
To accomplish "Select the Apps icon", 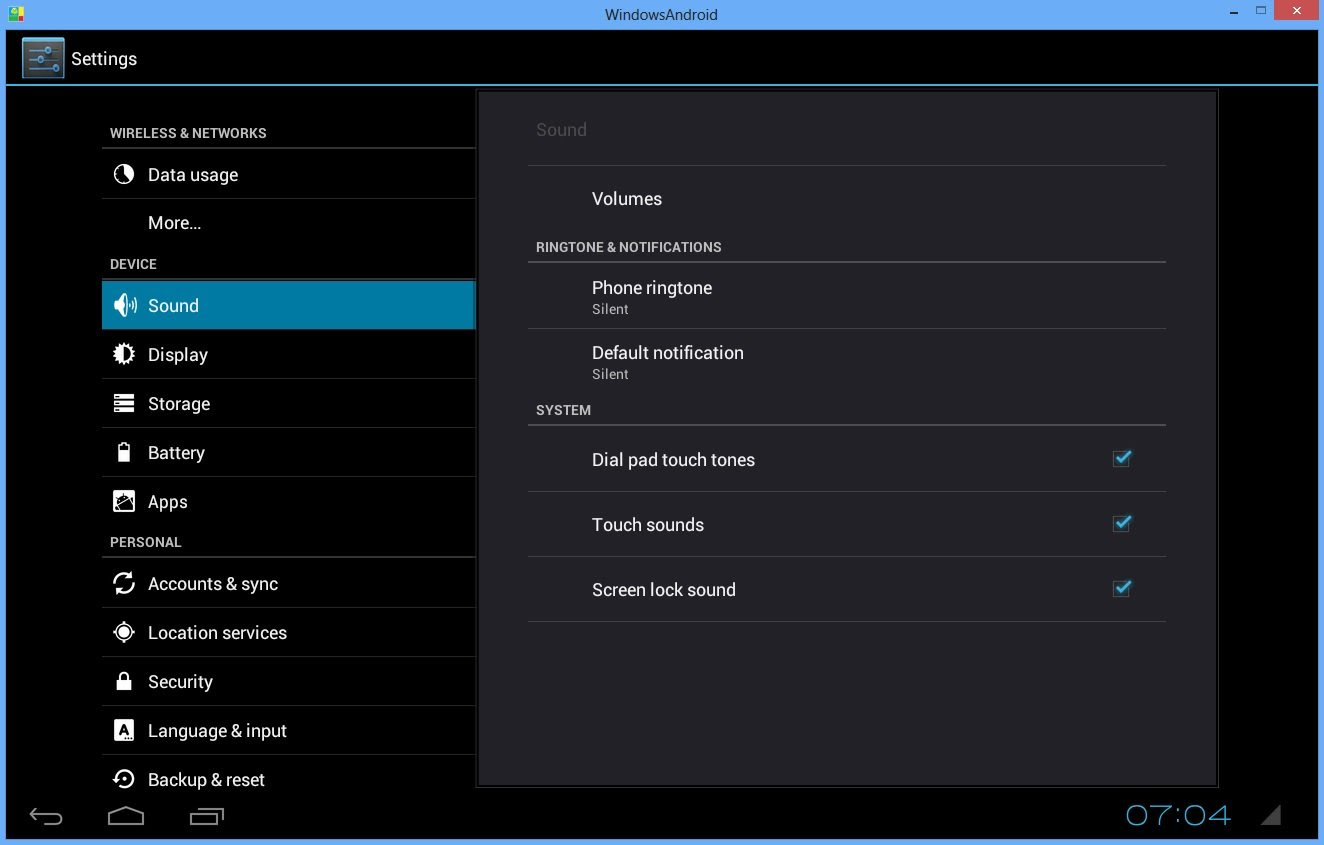I will [x=123, y=501].
